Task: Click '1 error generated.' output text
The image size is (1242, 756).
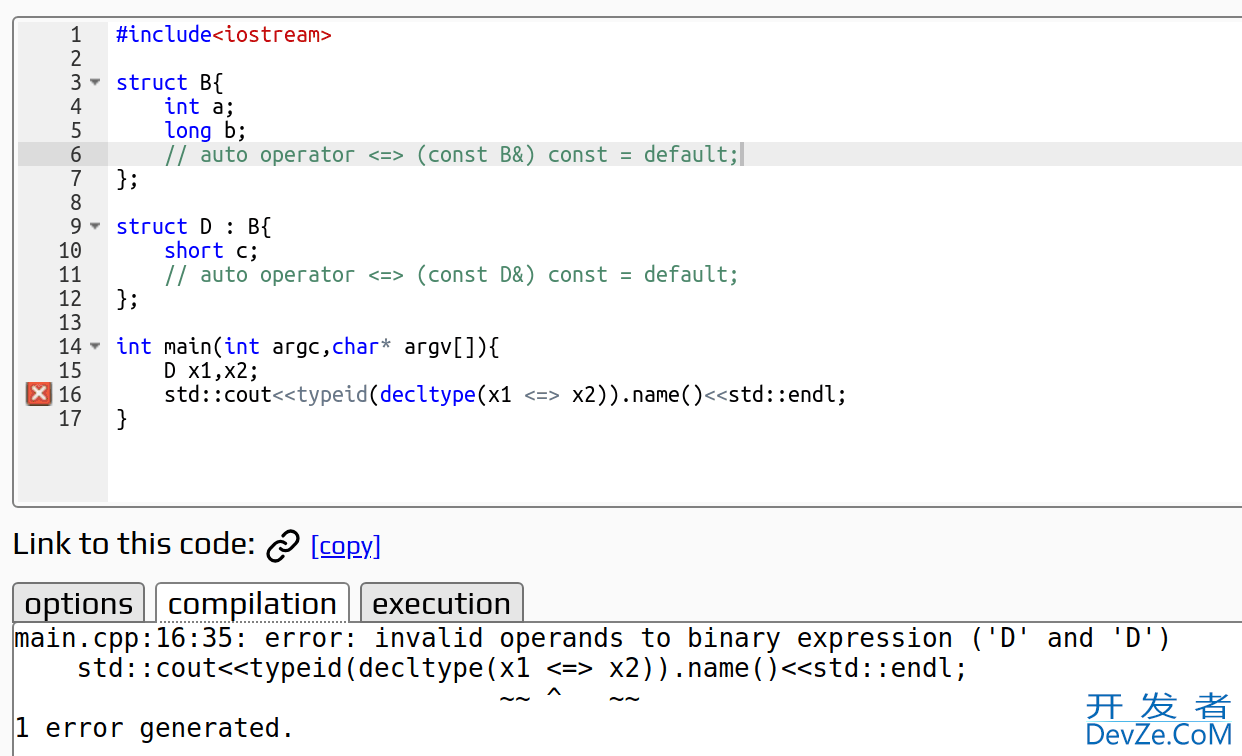Action: pyautogui.click(x=154, y=728)
